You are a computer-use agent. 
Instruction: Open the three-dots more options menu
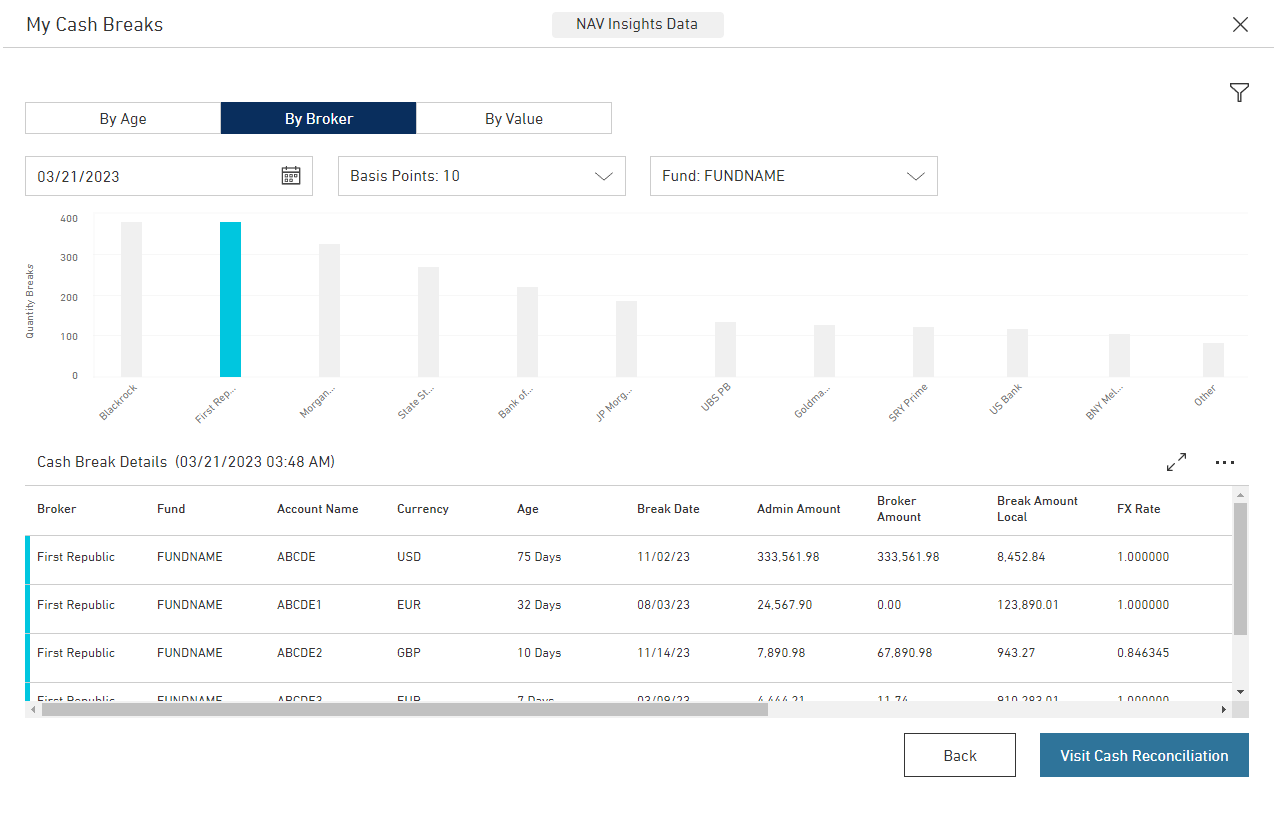click(1225, 462)
